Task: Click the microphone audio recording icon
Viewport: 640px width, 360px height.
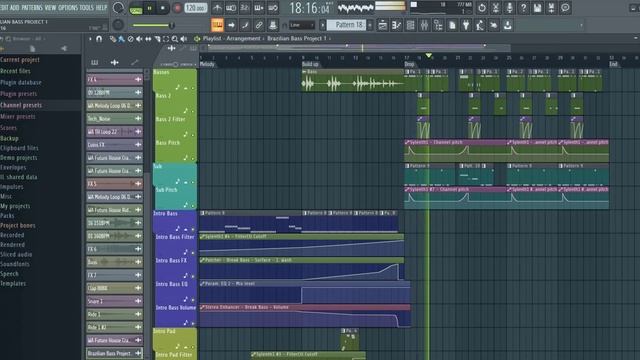Action: [x=509, y=8]
